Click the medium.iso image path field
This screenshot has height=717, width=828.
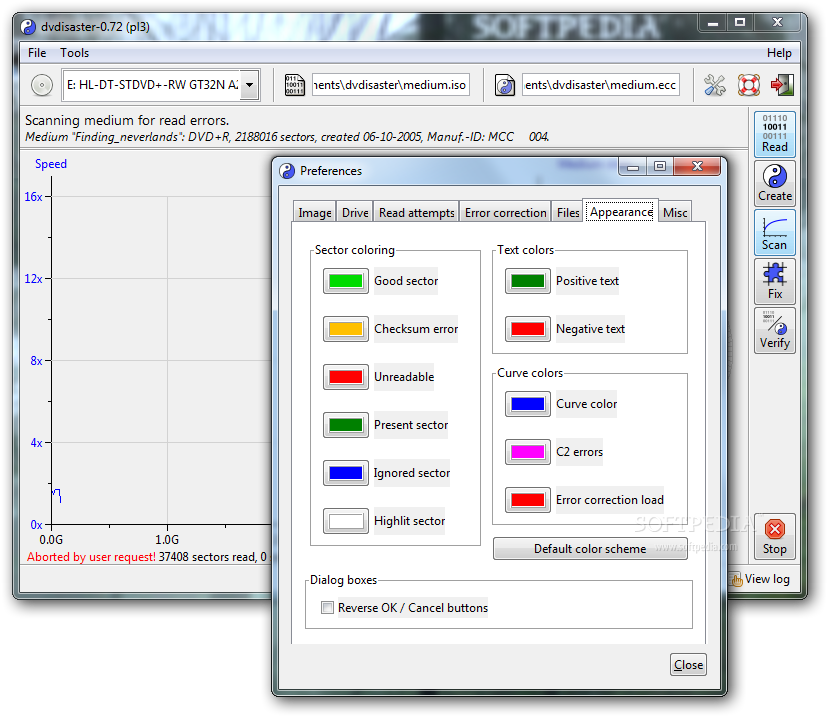390,84
